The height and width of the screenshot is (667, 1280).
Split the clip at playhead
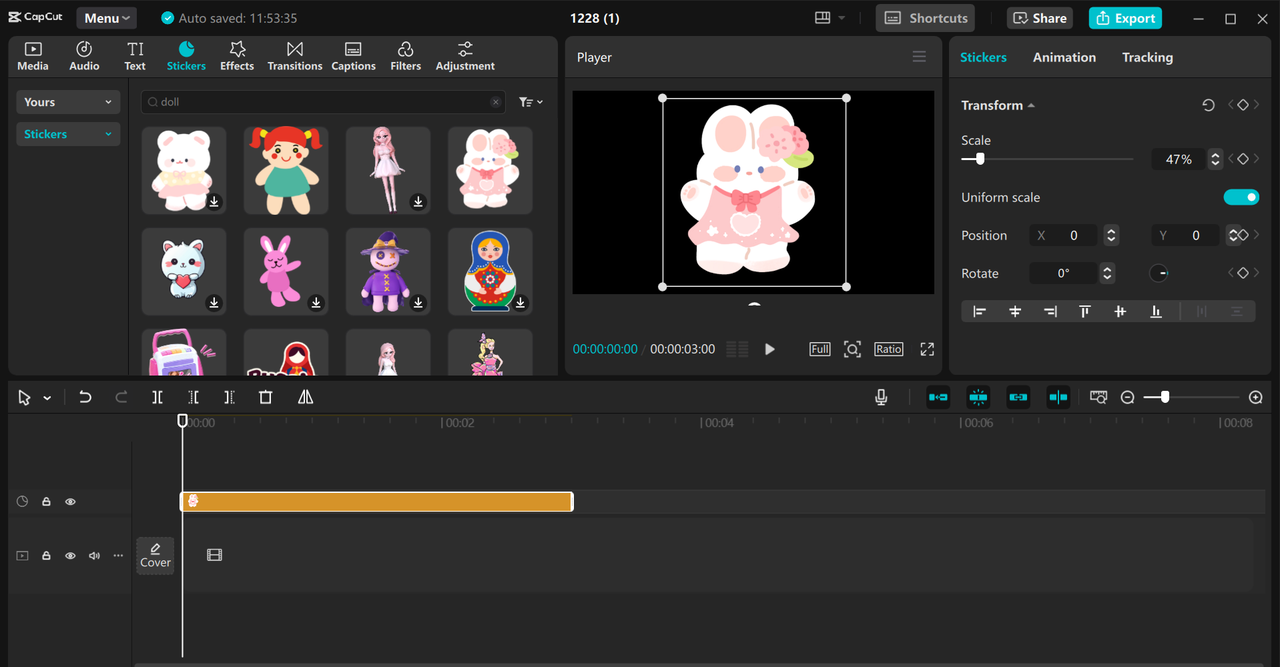tap(157, 397)
